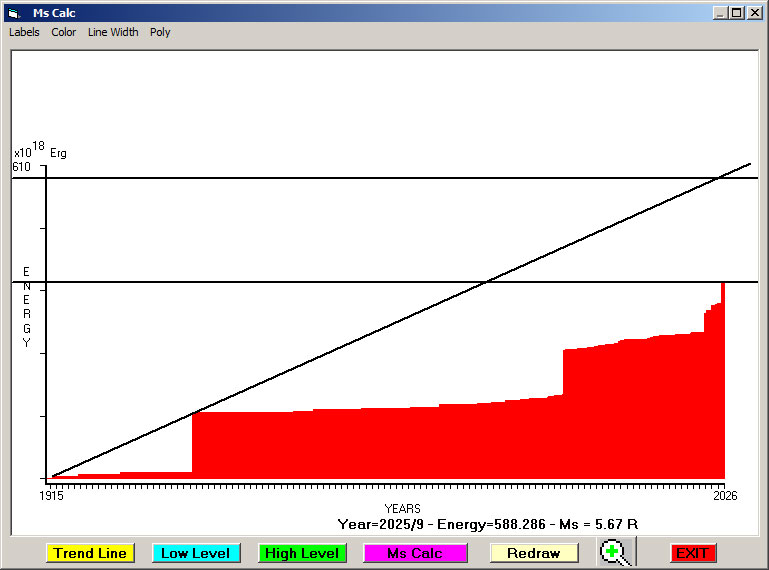The width and height of the screenshot is (769, 570).
Task: Open the Line Width menu
Action: (x=113, y=32)
